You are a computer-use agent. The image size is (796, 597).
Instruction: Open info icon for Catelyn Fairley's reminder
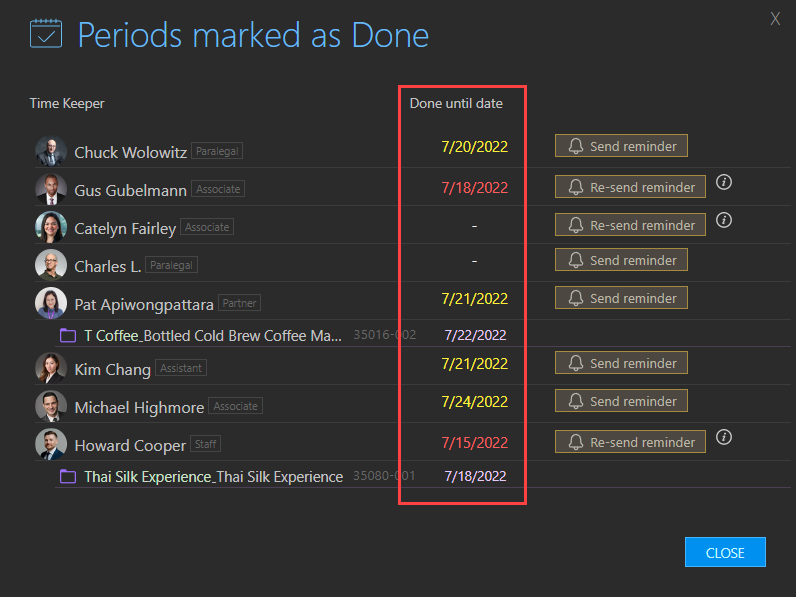[724, 220]
